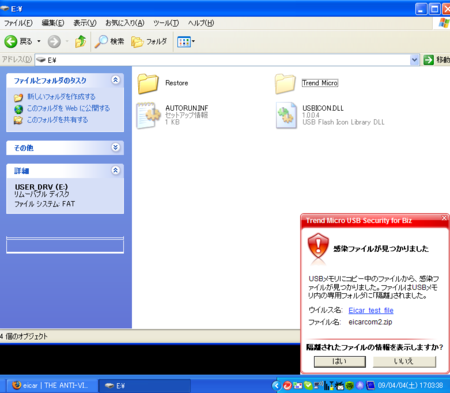Click the status bar object count text
The width and height of the screenshot is (450, 393).
tap(24, 336)
